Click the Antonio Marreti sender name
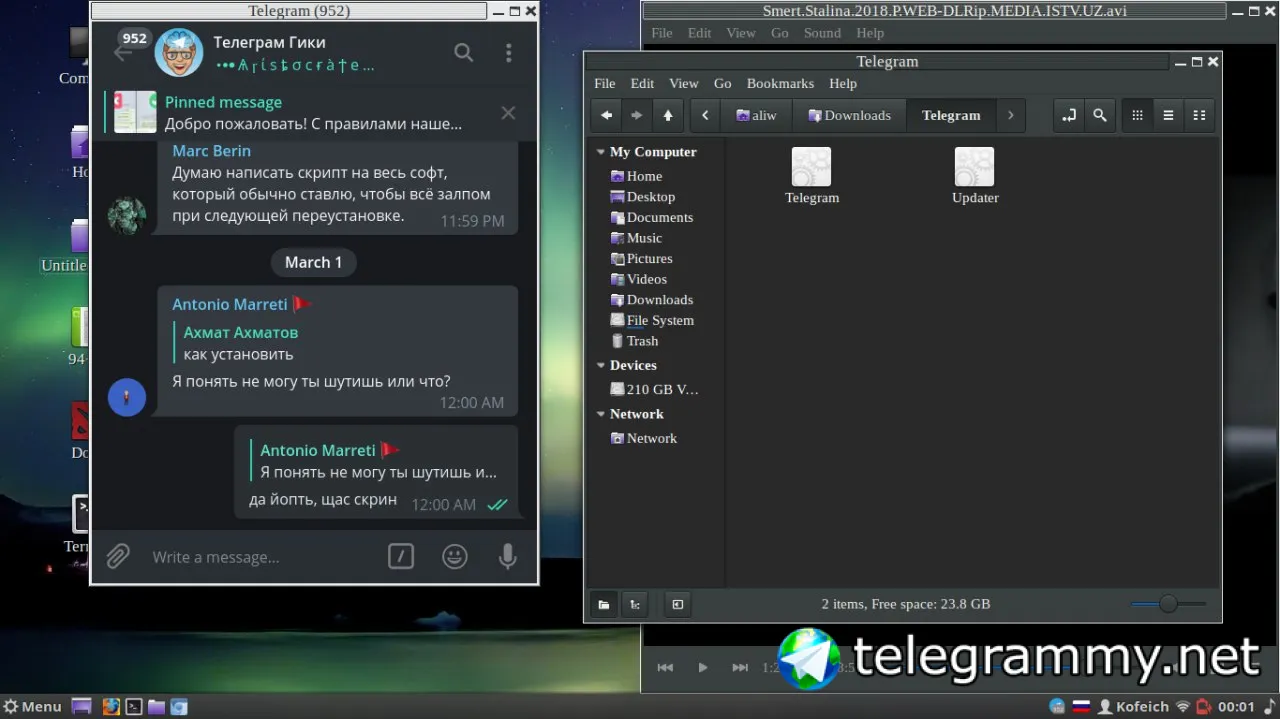Image resolution: width=1280 pixels, height=719 pixels. (x=230, y=304)
